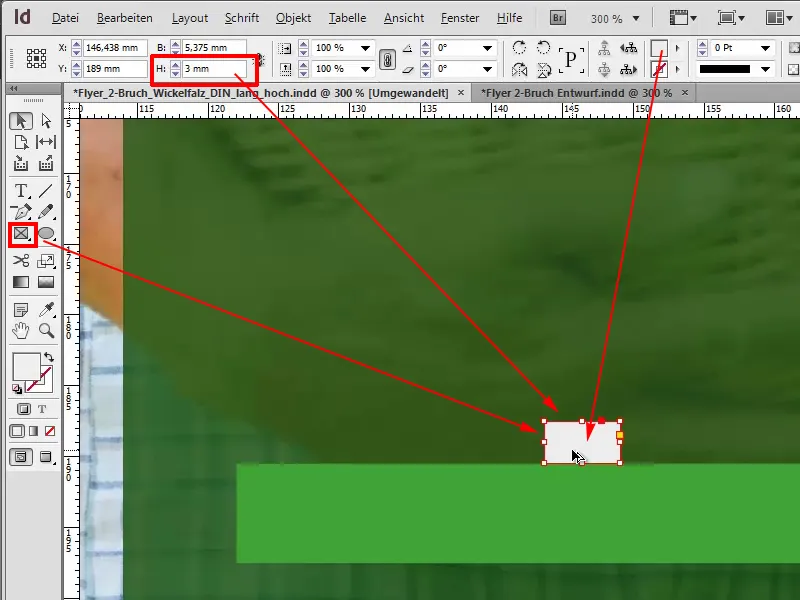Click flip vertical icon
800x600 pixels.
click(544, 69)
